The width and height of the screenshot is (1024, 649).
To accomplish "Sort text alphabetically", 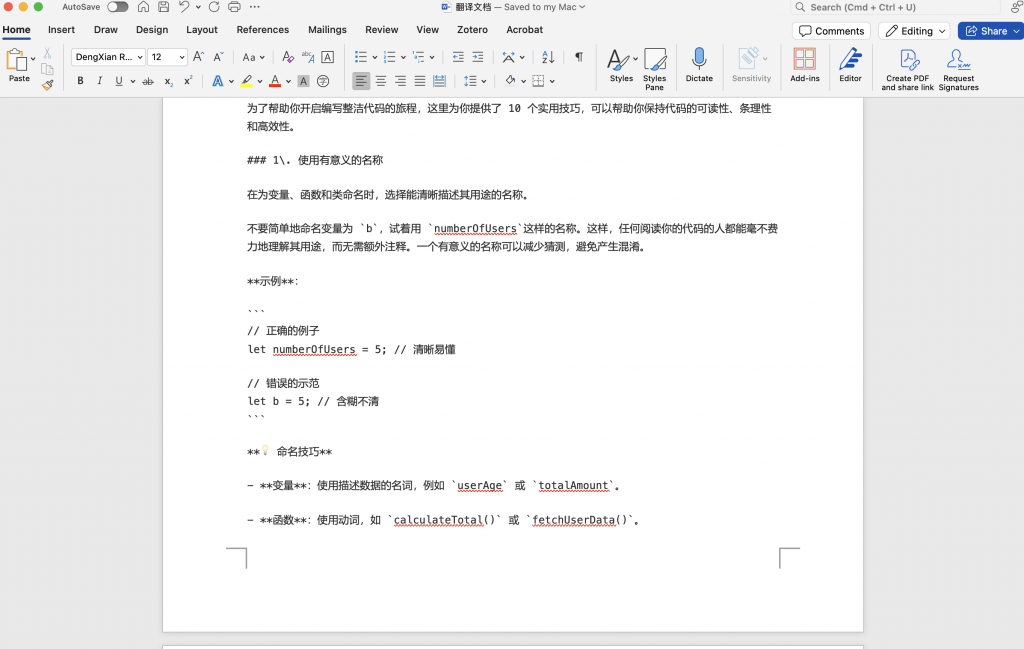I will pos(548,57).
